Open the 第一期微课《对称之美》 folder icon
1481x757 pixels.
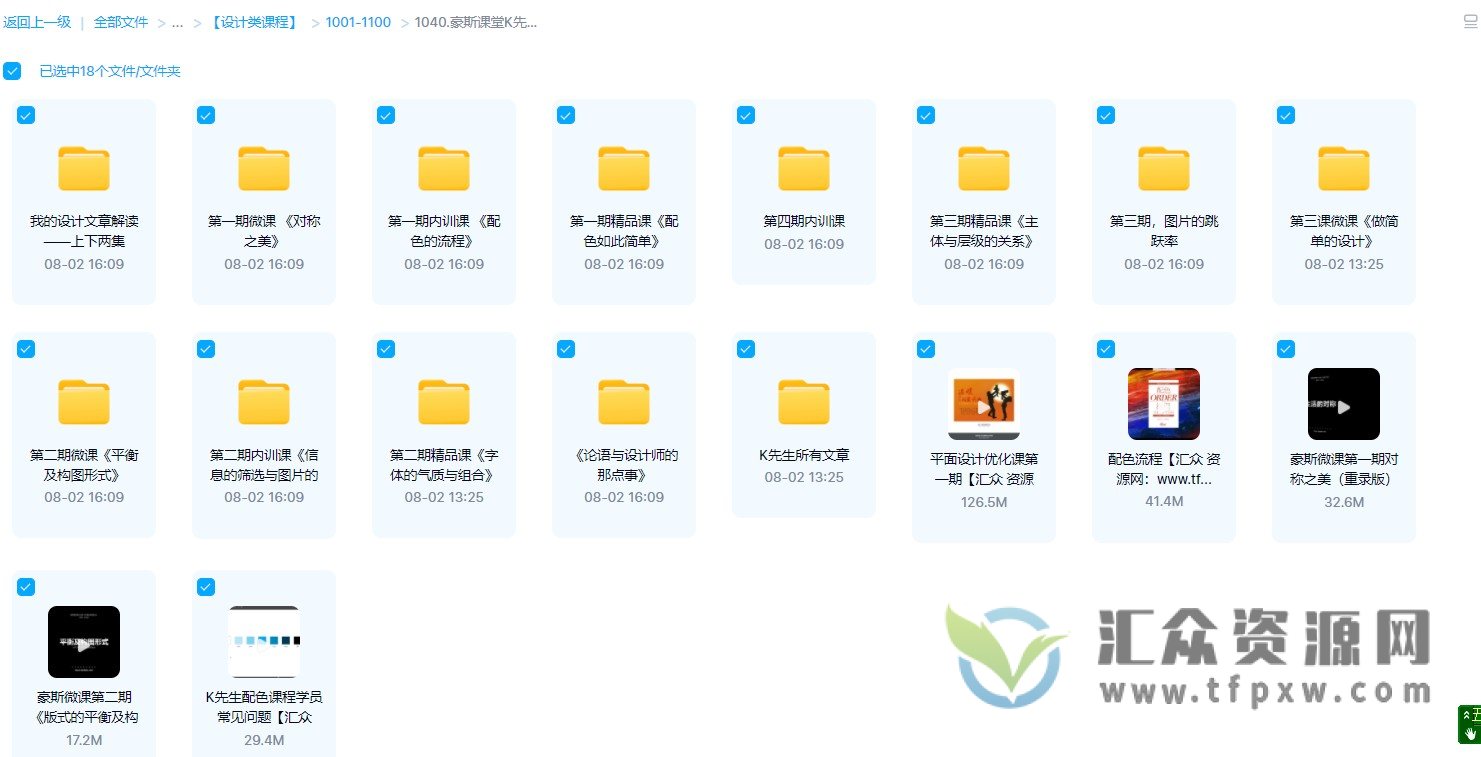click(x=264, y=168)
